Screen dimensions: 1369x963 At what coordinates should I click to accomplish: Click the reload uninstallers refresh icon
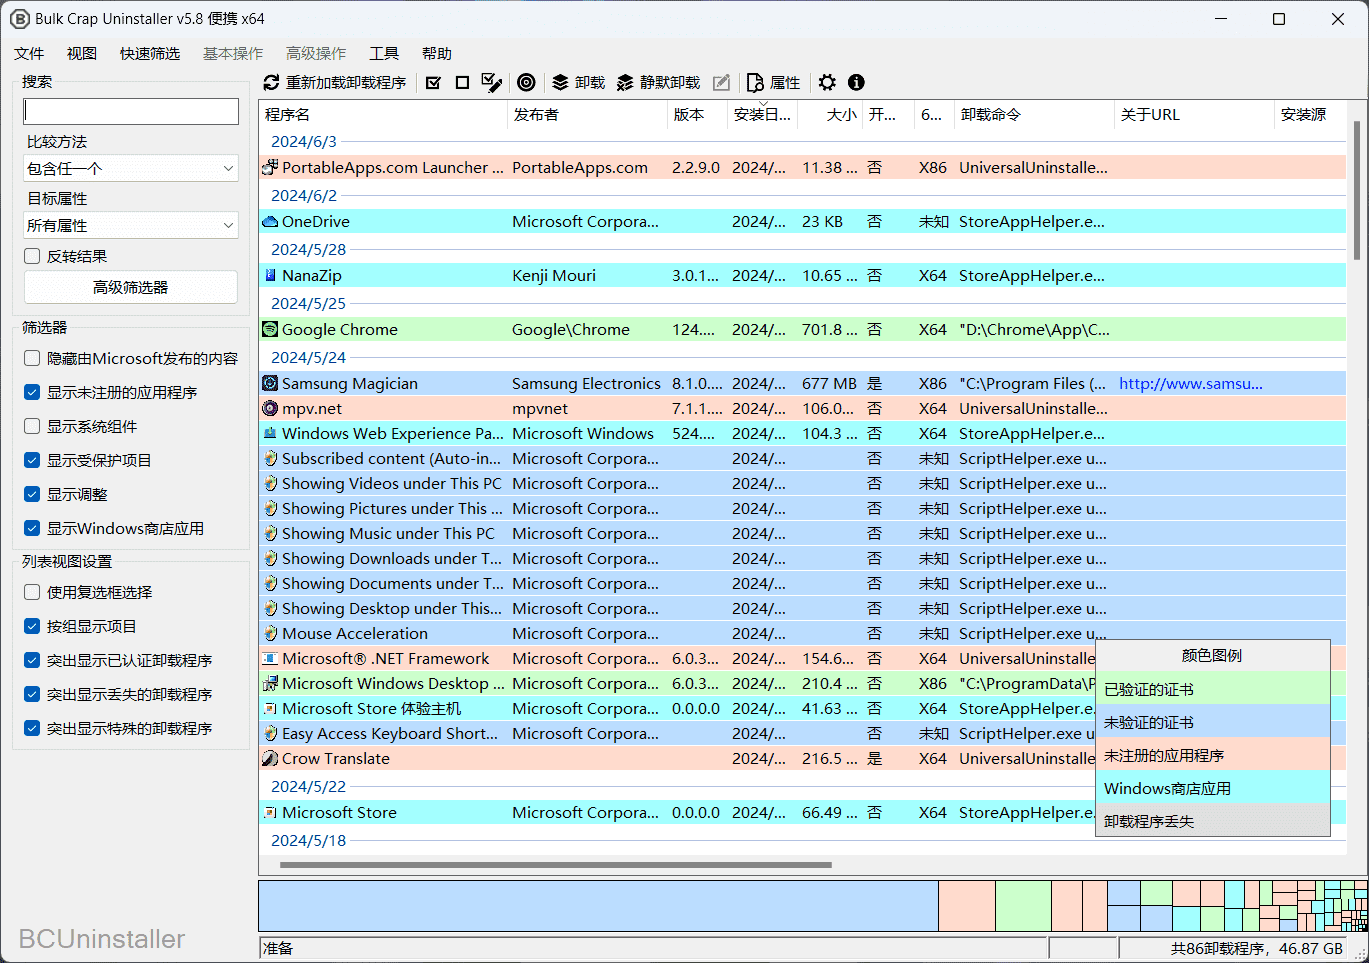(x=271, y=82)
